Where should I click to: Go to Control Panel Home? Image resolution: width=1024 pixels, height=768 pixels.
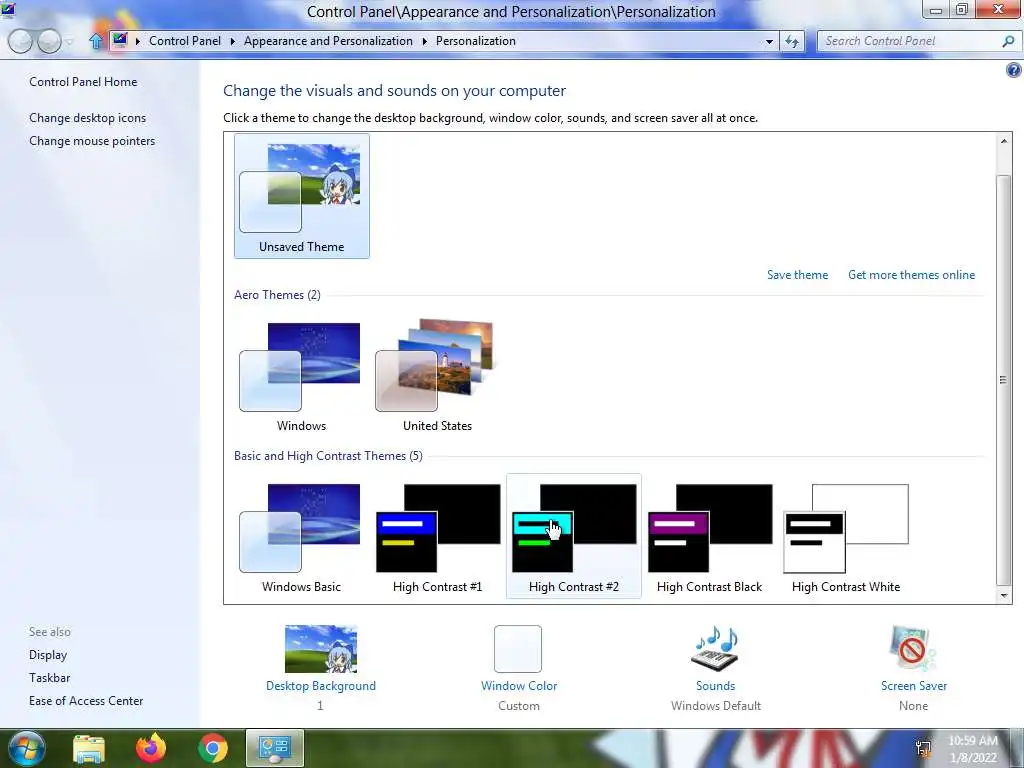(x=83, y=82)
